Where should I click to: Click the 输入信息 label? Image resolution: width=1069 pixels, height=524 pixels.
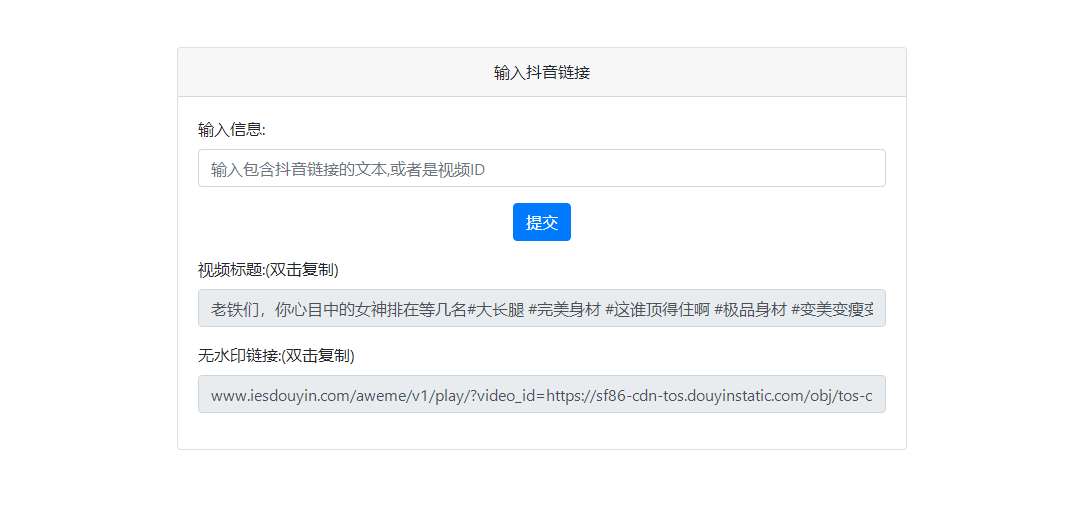pos(232,129)
